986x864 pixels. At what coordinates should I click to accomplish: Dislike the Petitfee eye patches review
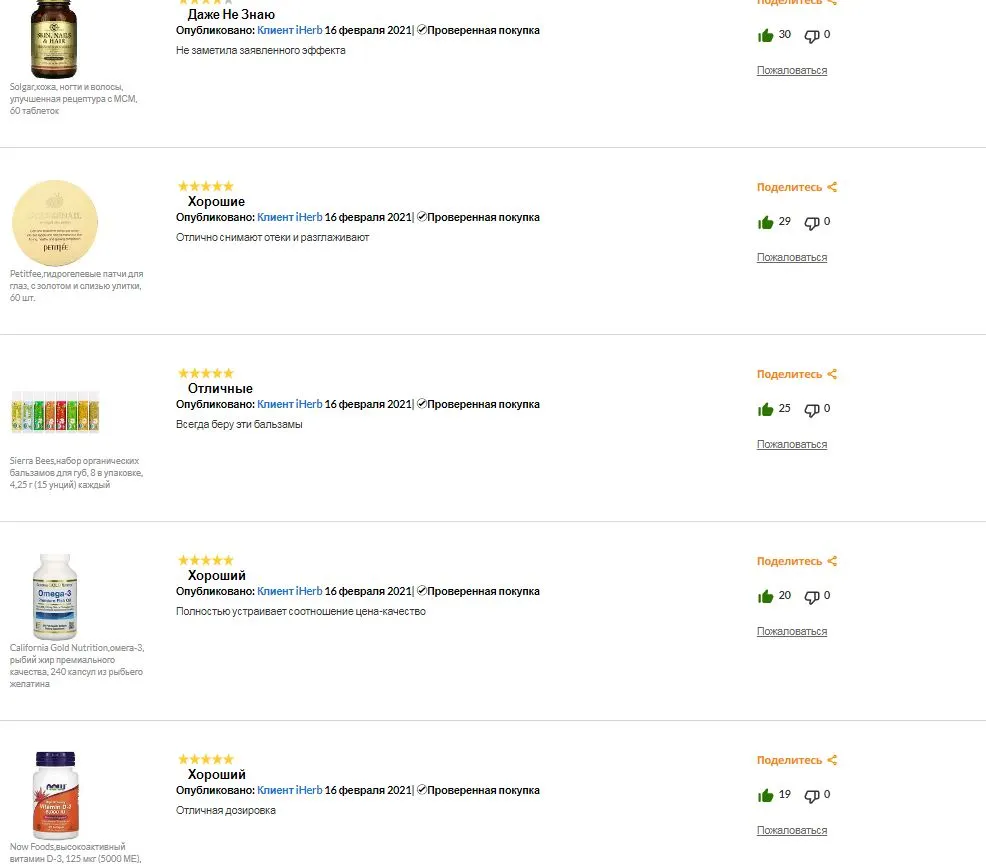812,223
